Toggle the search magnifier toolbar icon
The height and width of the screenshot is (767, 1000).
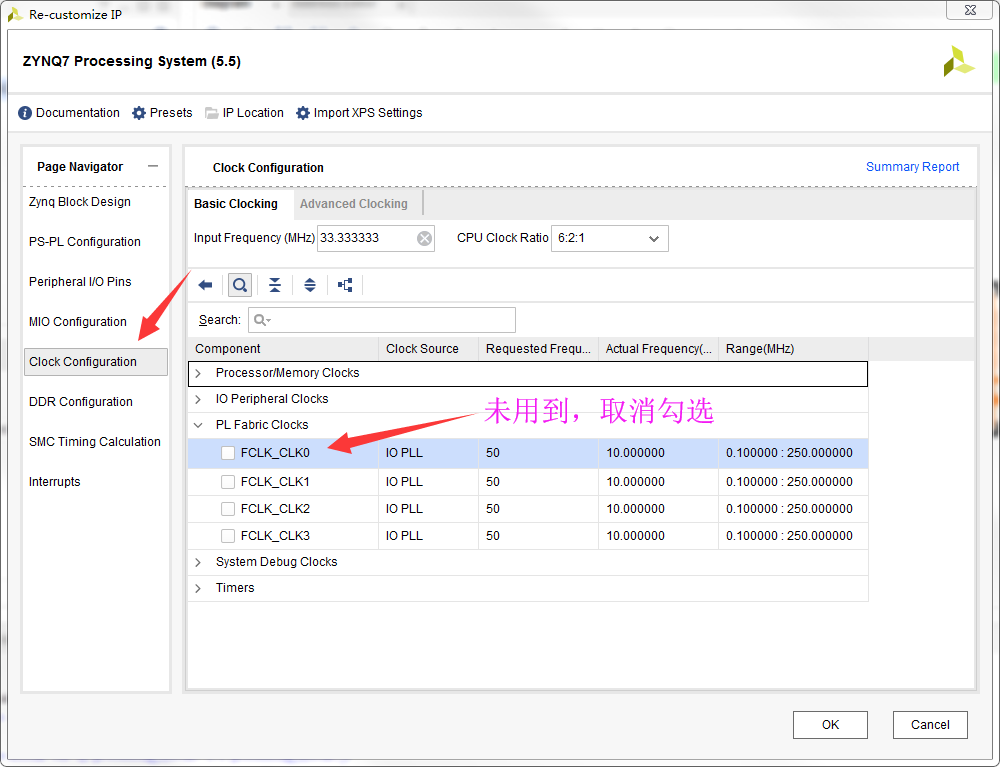click(x=240, y=285)
